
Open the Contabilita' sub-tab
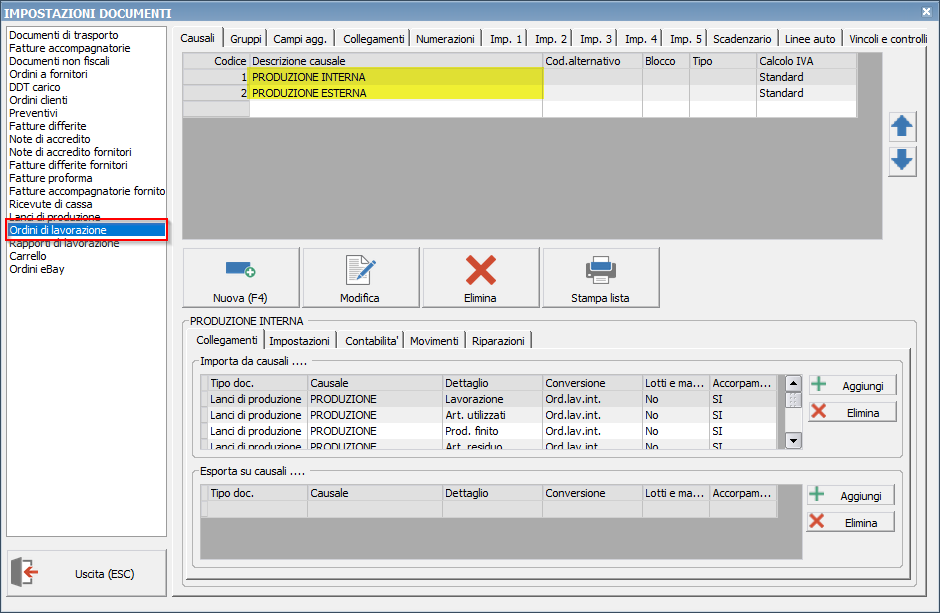click(x=372, y=341)
